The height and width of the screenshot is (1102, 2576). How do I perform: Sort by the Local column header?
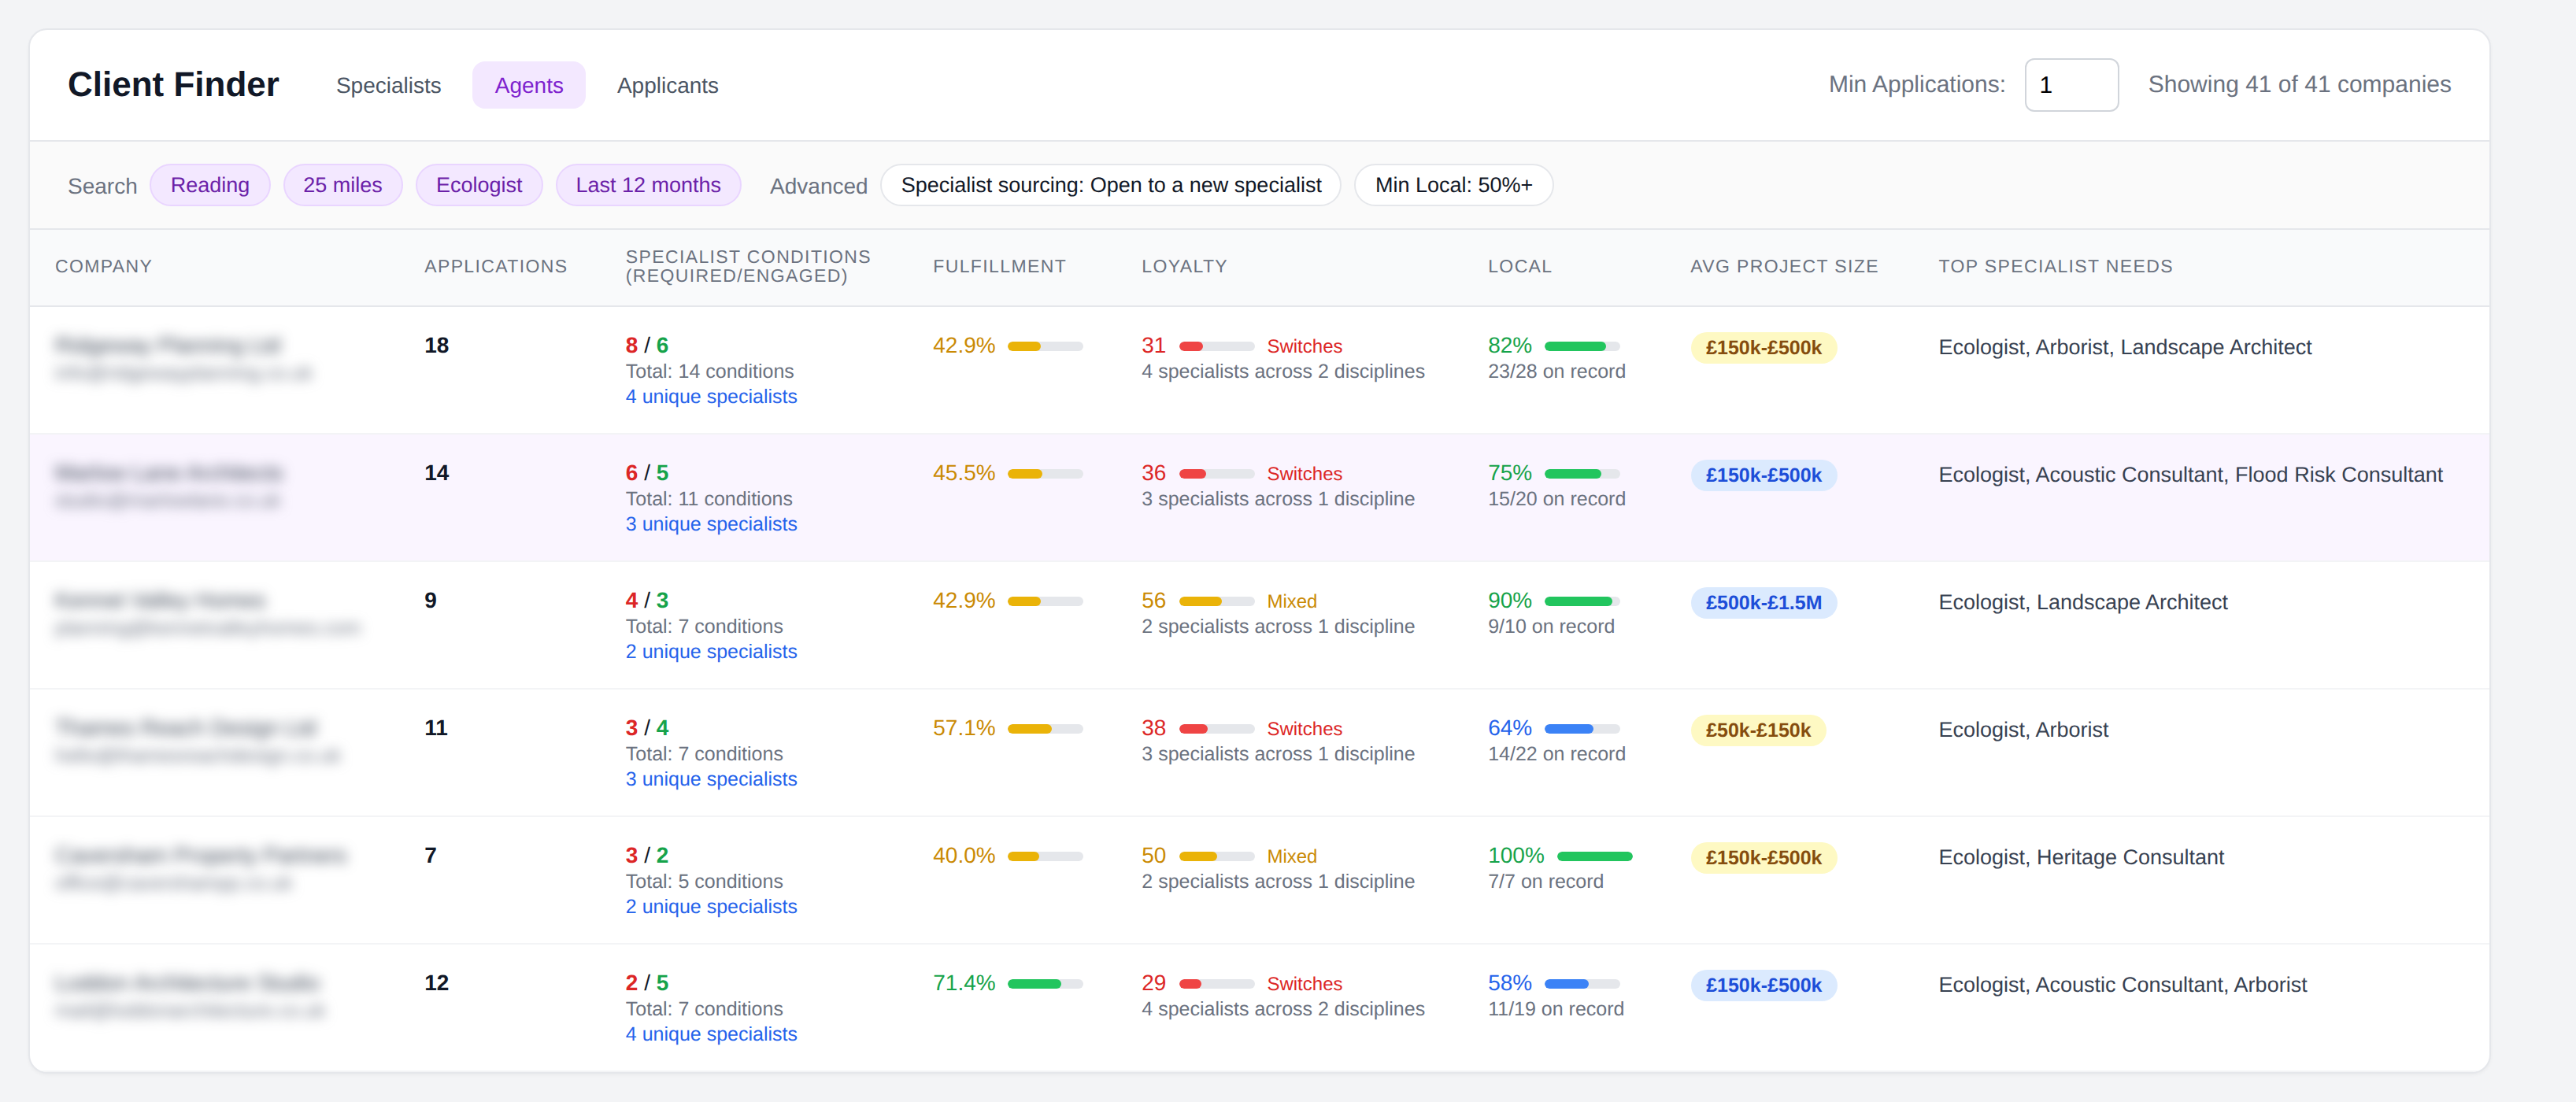[1519, 266]
